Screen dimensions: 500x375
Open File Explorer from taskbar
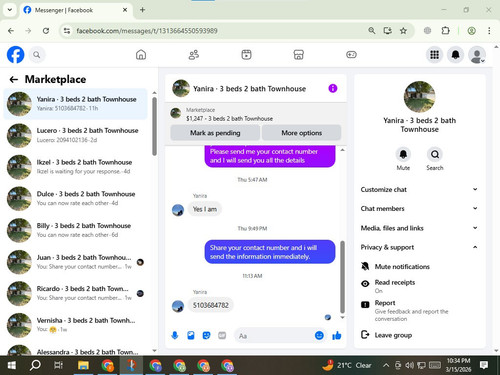pyautogui.click(x=83, y=365)
